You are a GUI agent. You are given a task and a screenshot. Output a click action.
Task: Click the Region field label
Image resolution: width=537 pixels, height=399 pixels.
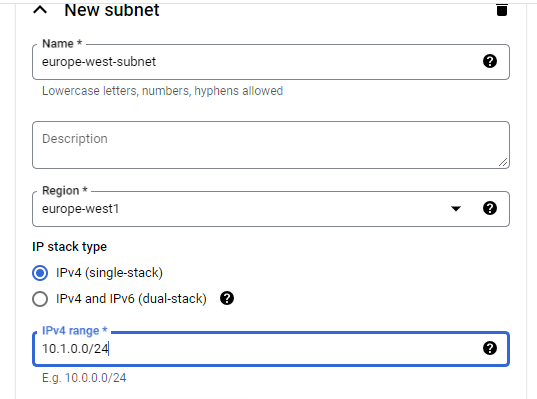[x=65, y=190]
